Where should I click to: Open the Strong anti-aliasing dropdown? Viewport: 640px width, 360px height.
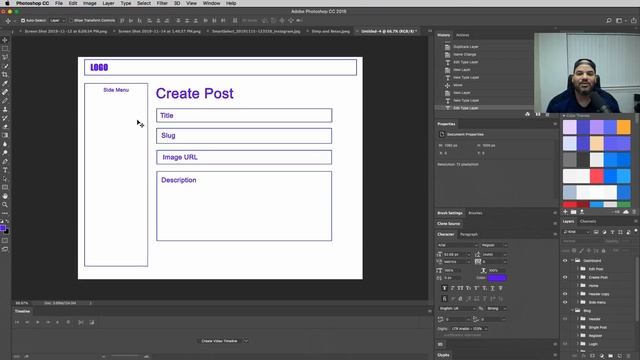(x=496, y=309)
